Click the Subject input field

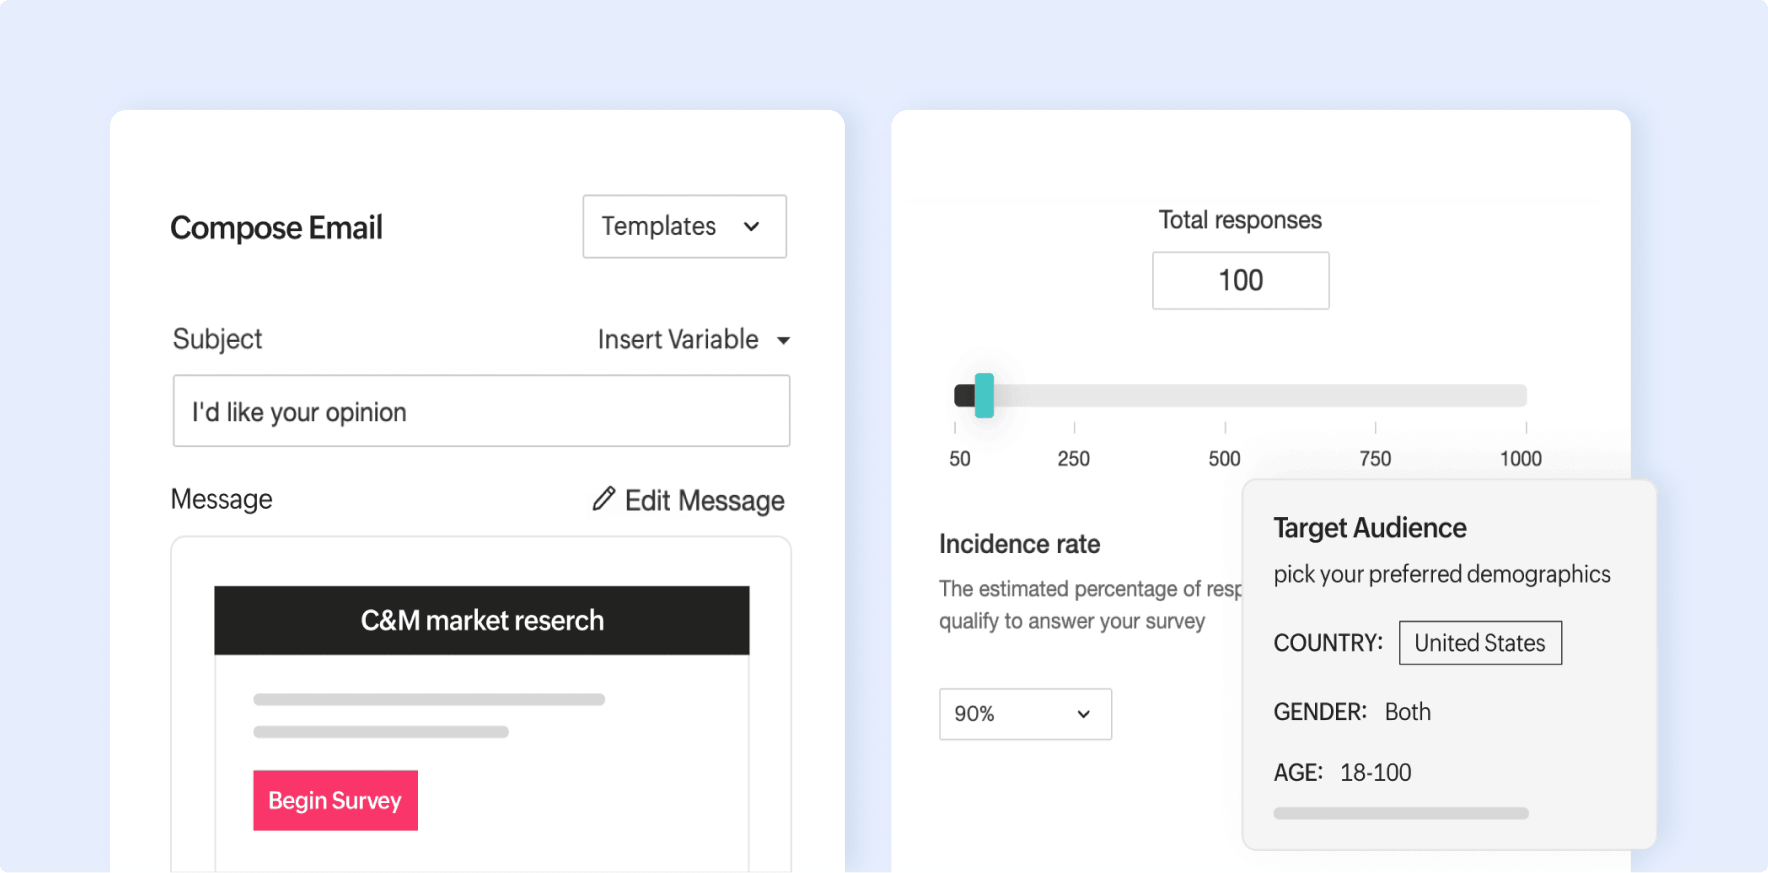point(481,411)
